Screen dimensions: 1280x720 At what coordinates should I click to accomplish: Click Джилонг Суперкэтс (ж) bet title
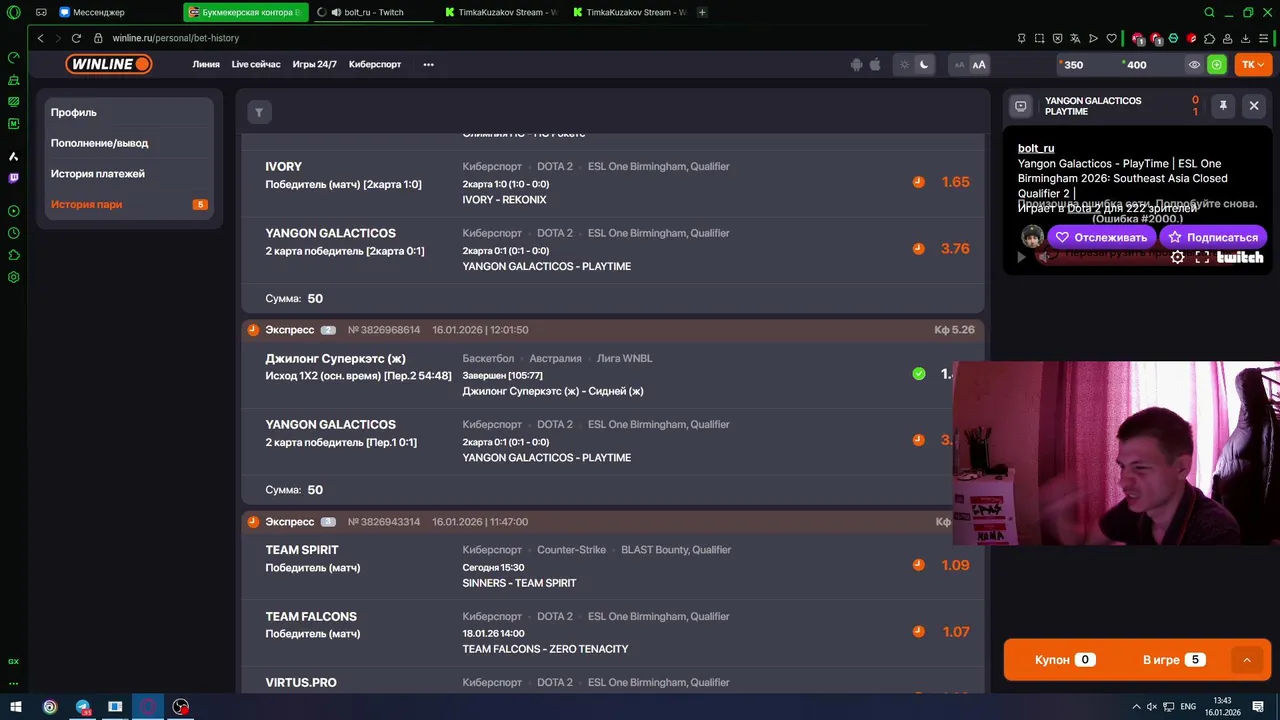[x=335, y=359]
